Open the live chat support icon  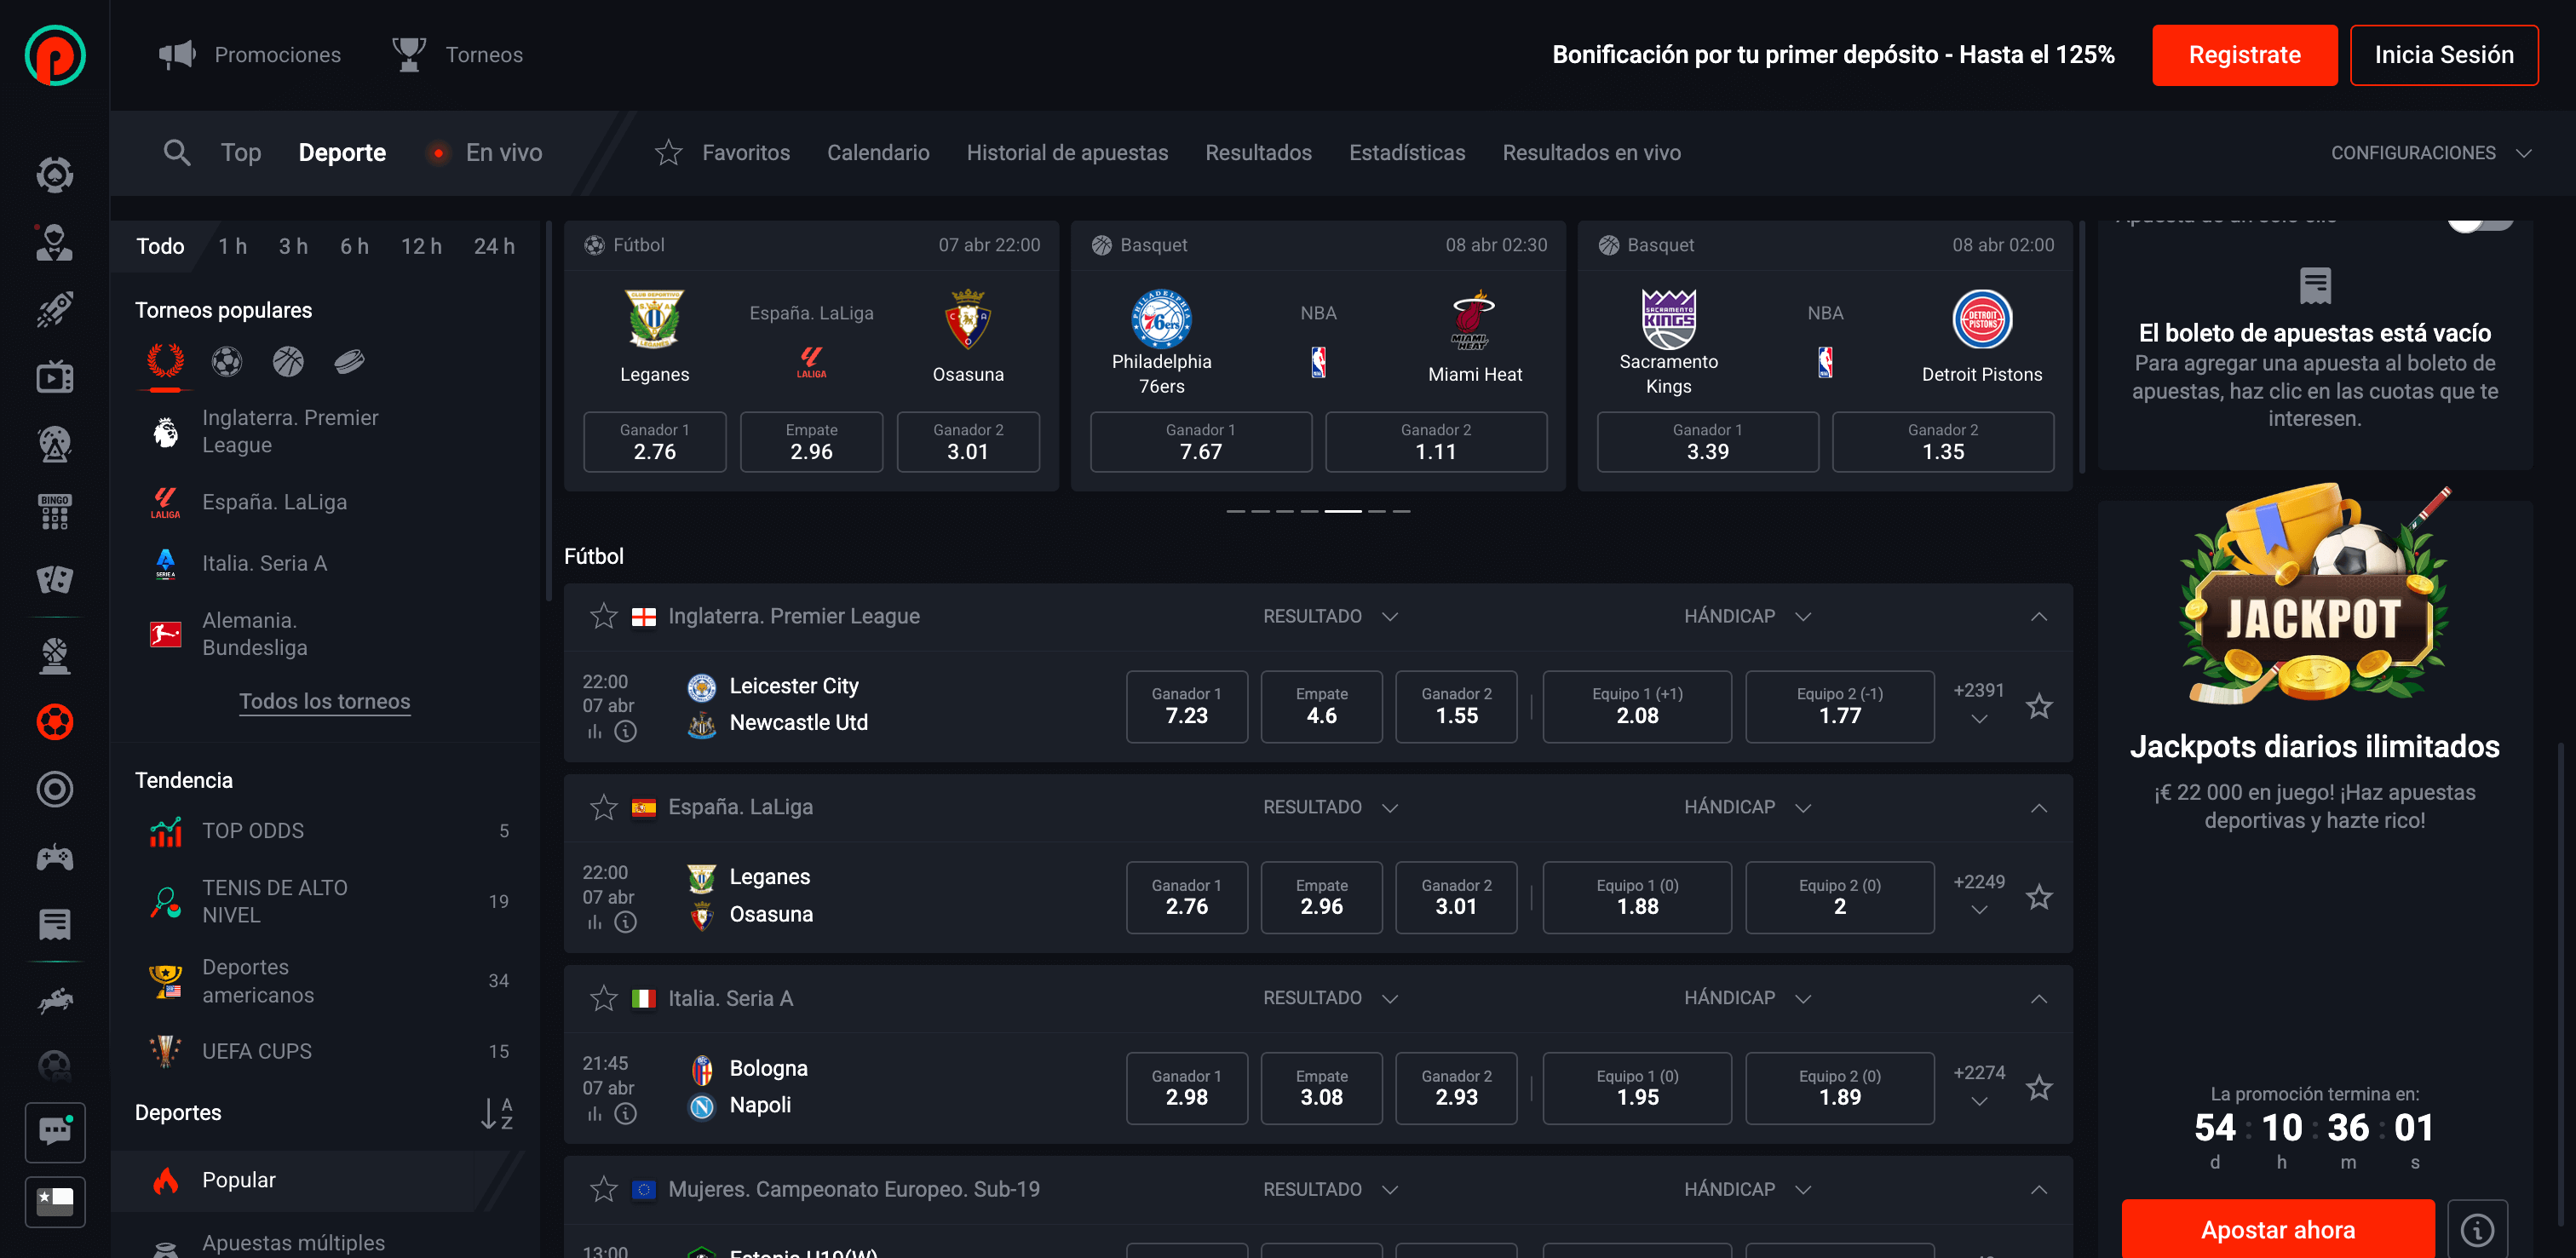tap(55, 1131)
